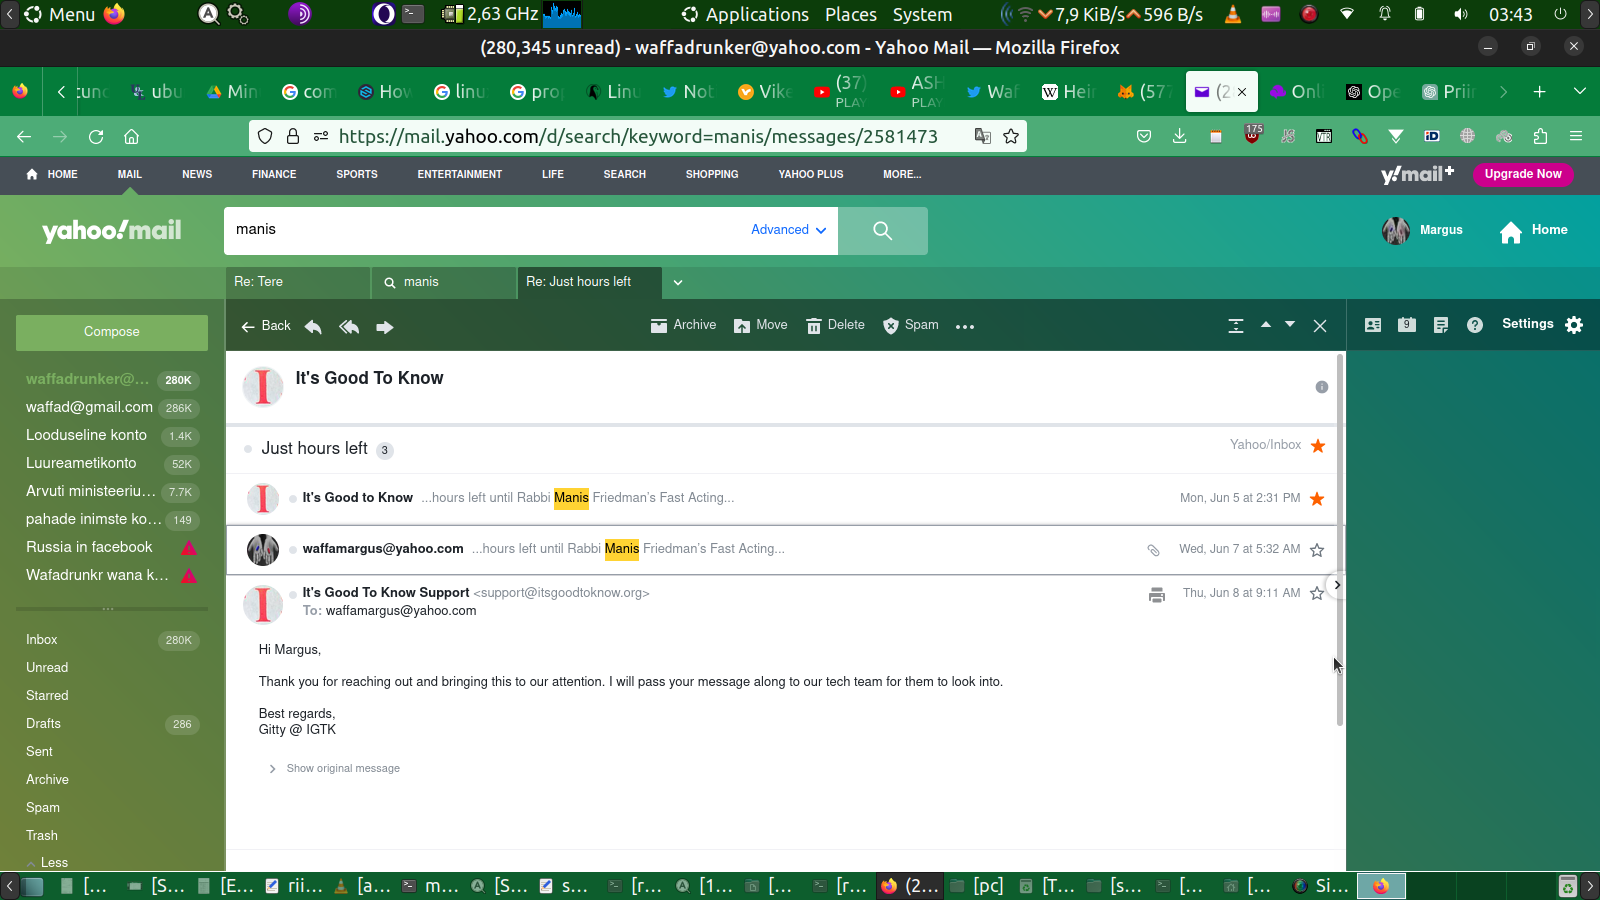Viewport: 1600px width, 900px height.
Task: Click the Reply All double-arrow icon
Action: coord(349,326)
